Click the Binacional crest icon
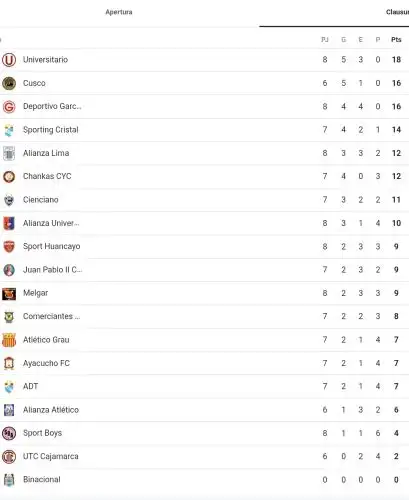The image size is (409, 500). coord(9,480)
